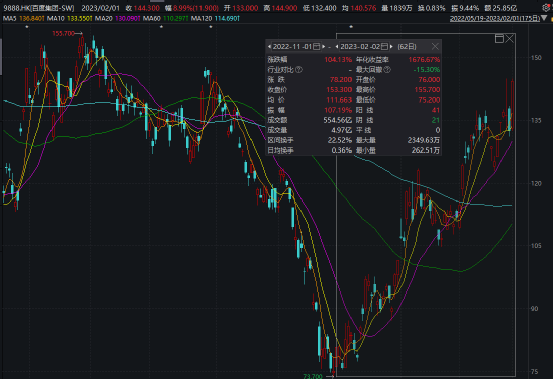Click stock code 9888.HK title

pos(38,8)
